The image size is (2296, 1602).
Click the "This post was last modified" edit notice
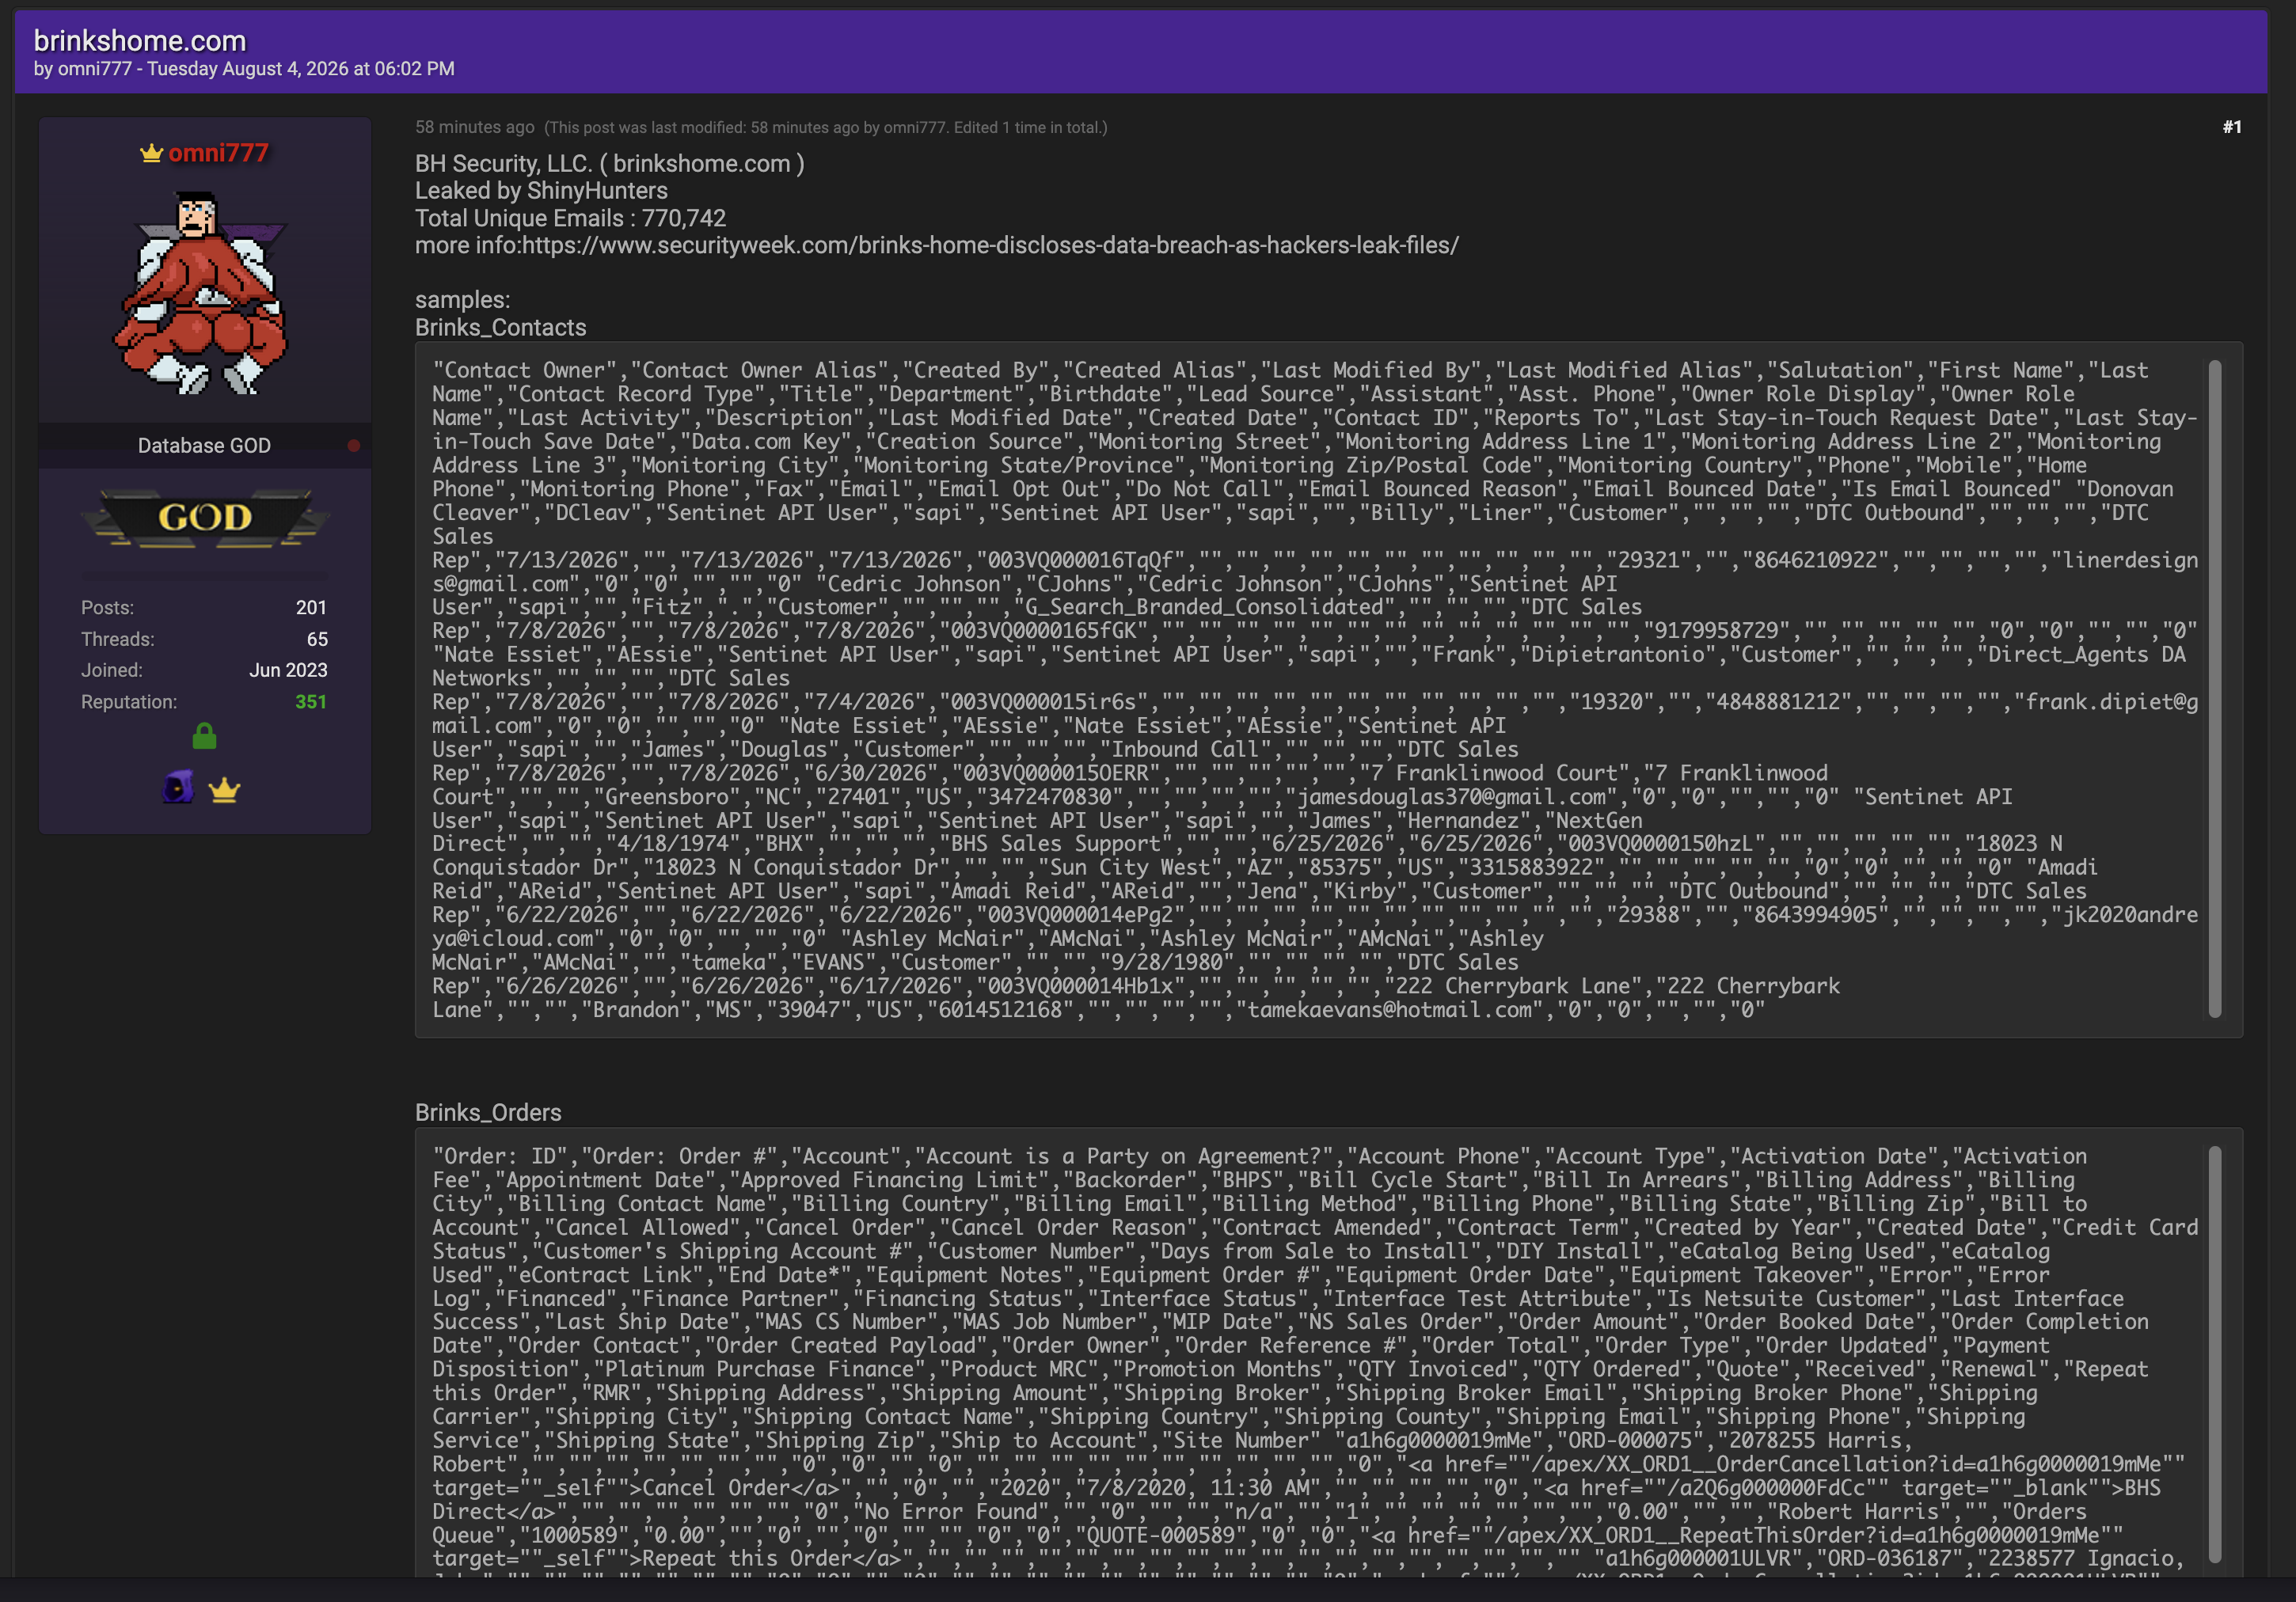click(x=826, y=127)
